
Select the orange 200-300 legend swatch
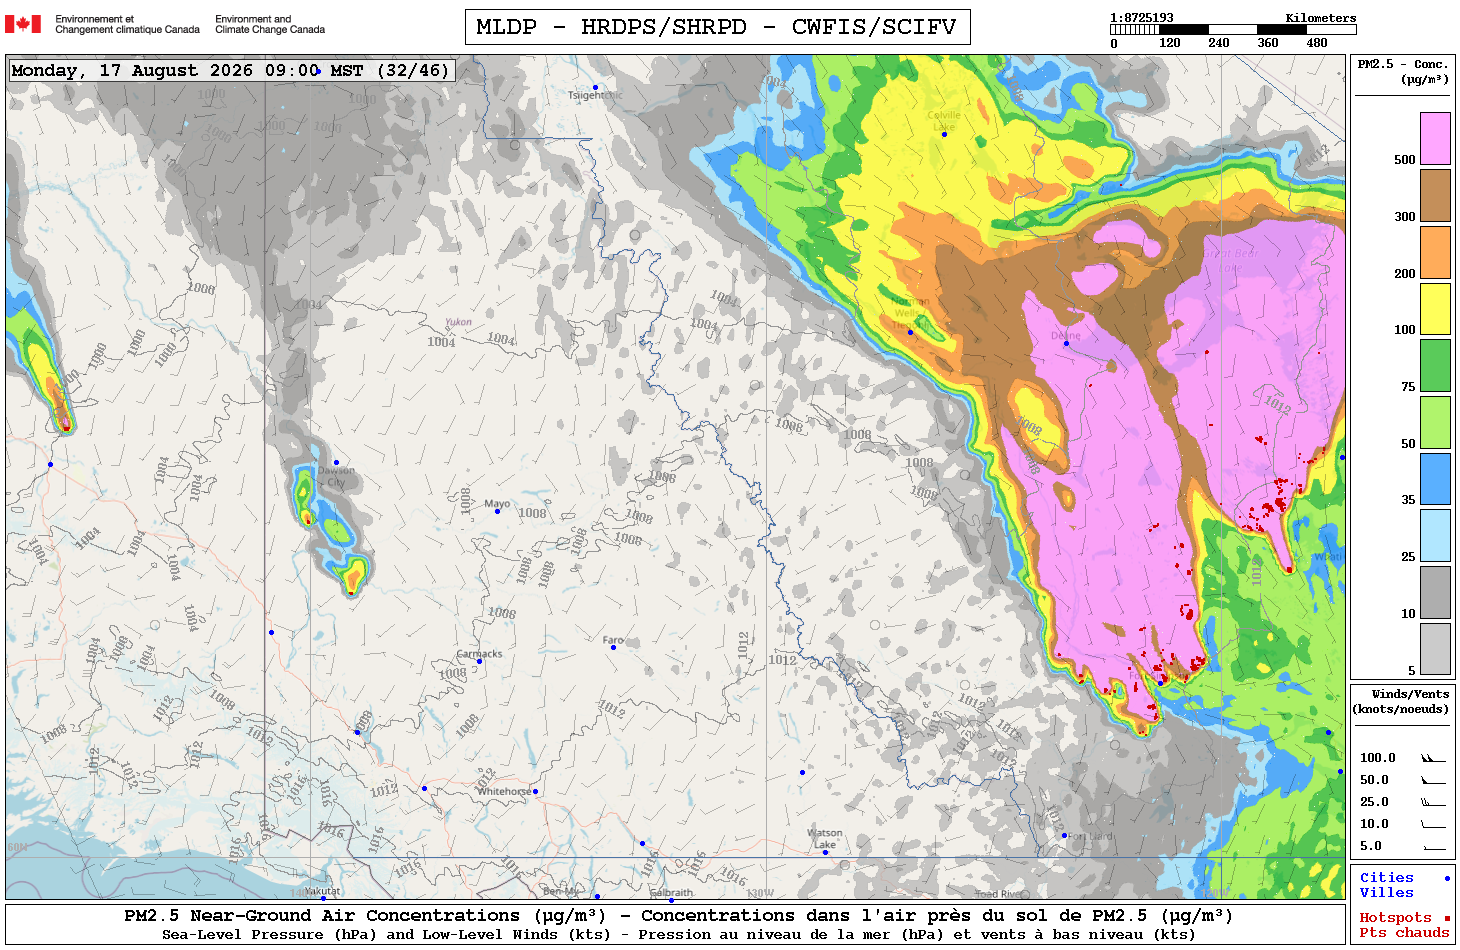(x=1435, y=252)
